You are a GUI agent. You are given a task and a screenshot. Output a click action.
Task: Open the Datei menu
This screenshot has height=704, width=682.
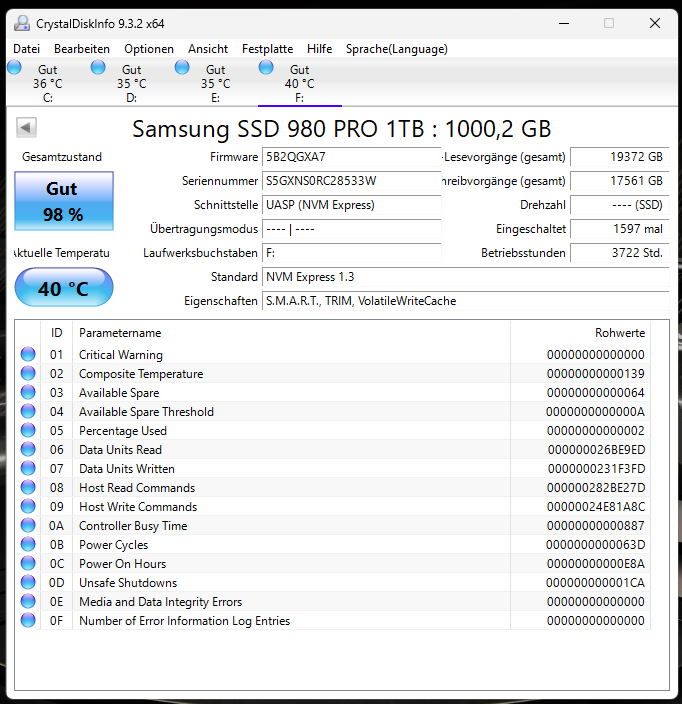pyautogui.click(x=26, y=48)
